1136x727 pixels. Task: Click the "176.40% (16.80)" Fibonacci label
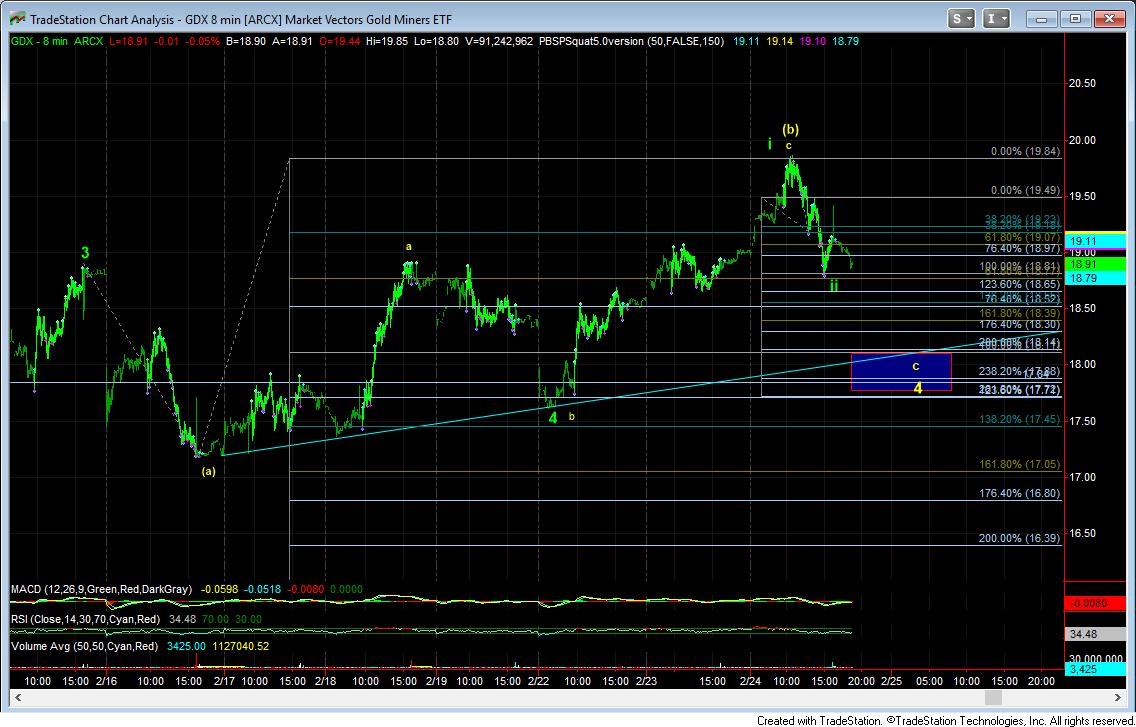click(x=1020, y=493)
